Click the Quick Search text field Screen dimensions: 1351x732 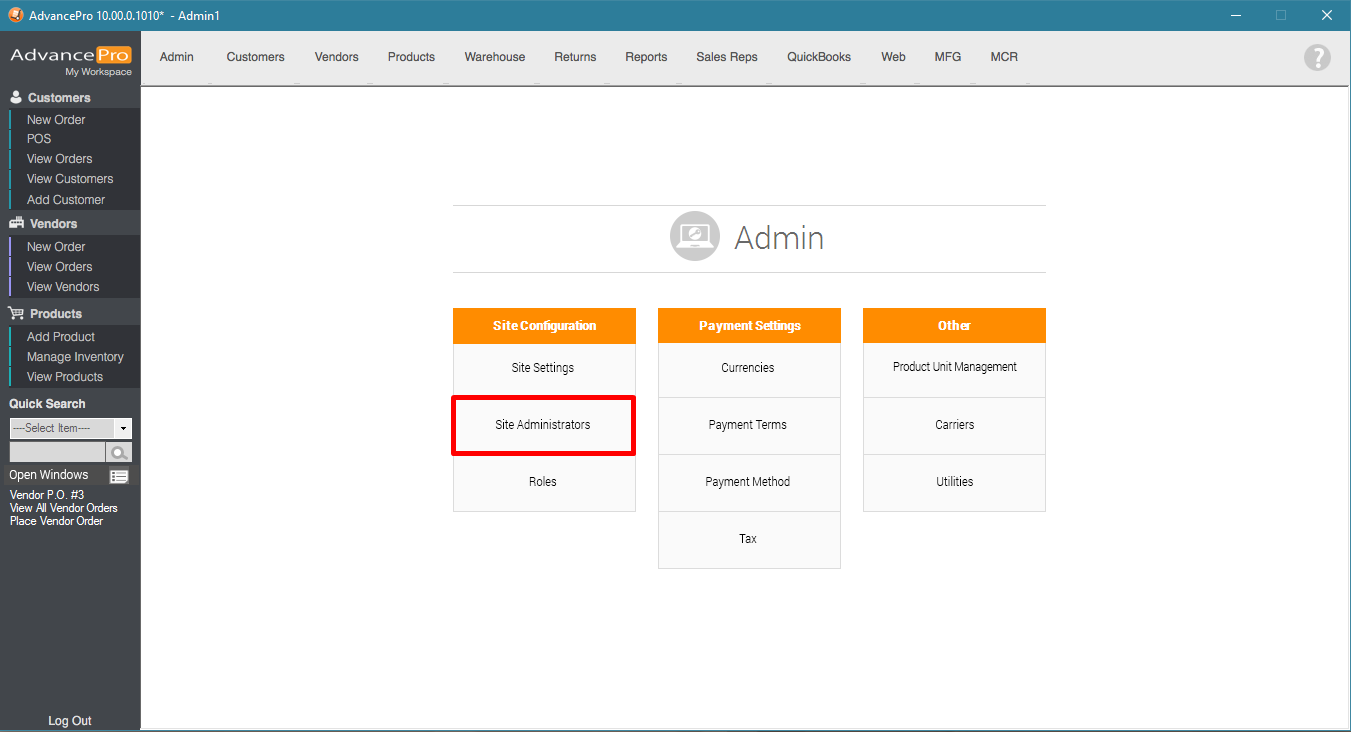(x=57, y=453)
